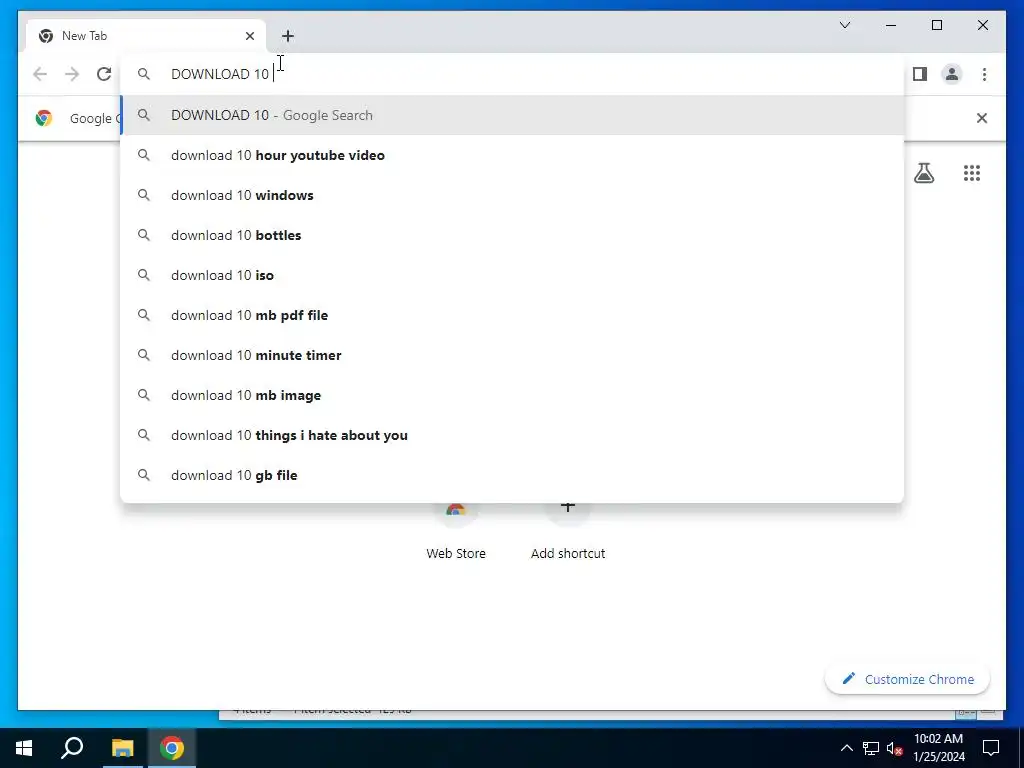This screenshot has width=1024, height=768.
Task: Open the tab search chevron
Action: pyautogui.click(x=844, y=25)
